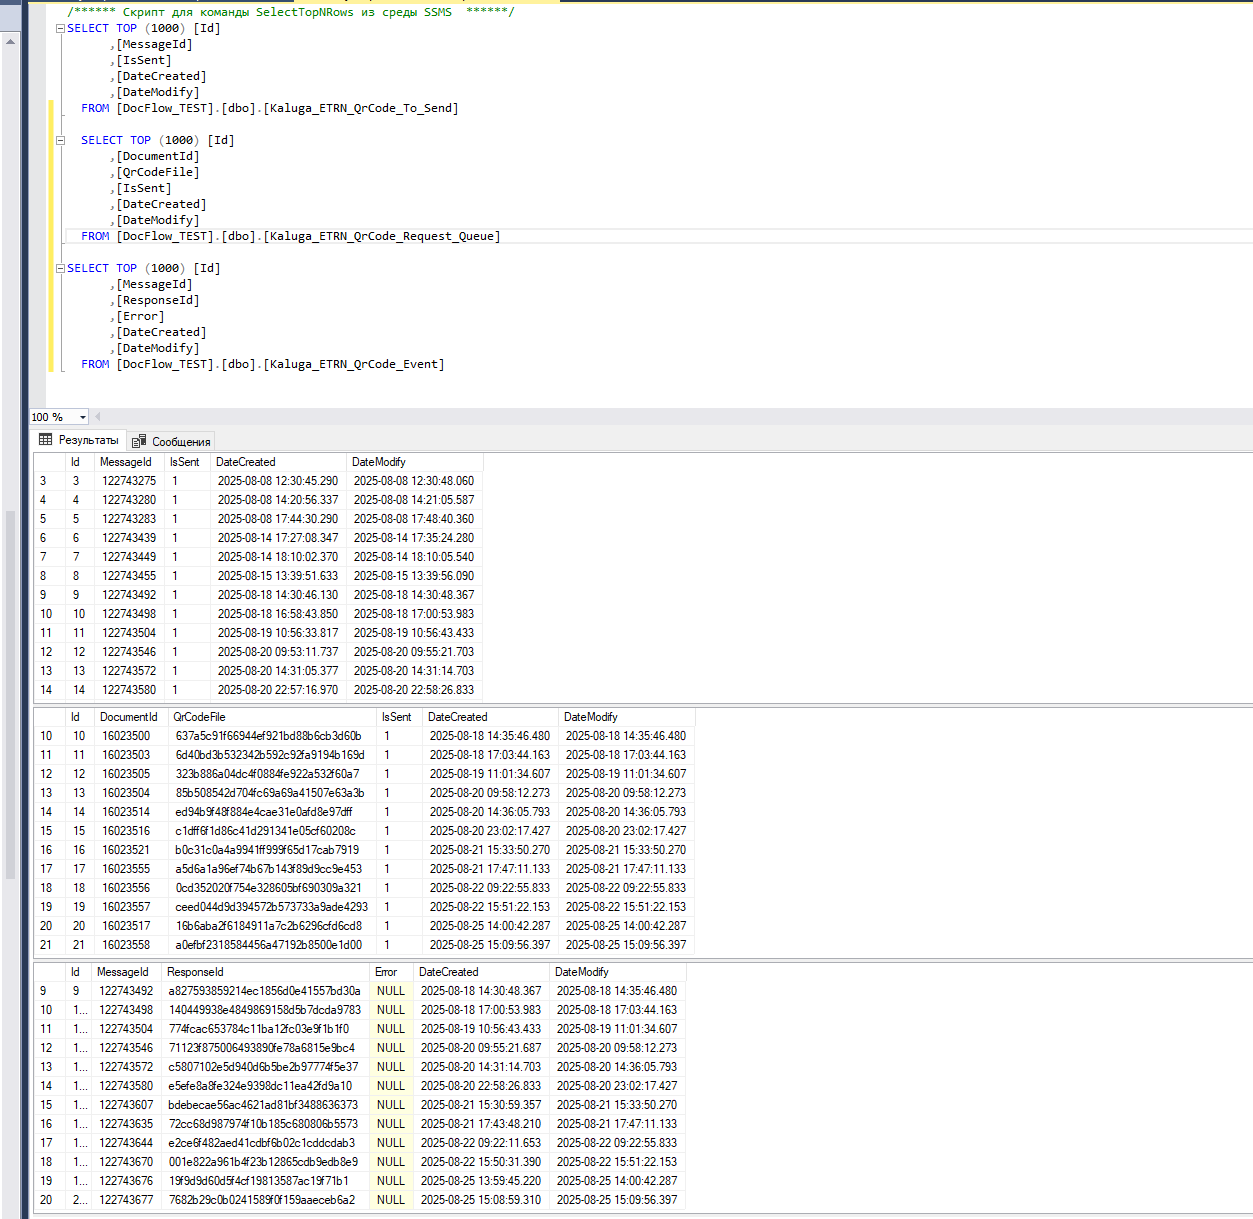This screenshot has height=1219, width=1253.
Task: Select the QrCodeFile column header
Action: pos(272,717)
